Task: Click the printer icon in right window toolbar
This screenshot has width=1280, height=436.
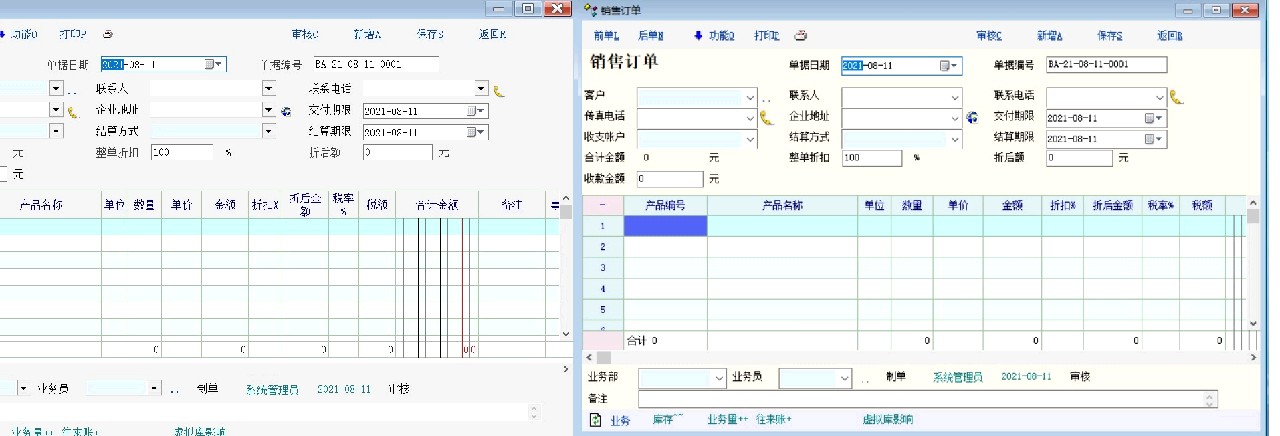Action: coord(801,36)
